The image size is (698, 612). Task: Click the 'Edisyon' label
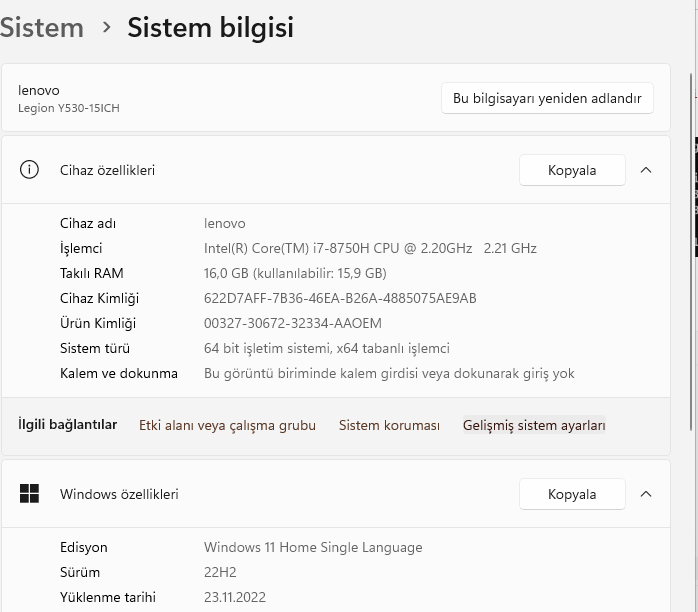pyautogui.click(x=84, y=547)
